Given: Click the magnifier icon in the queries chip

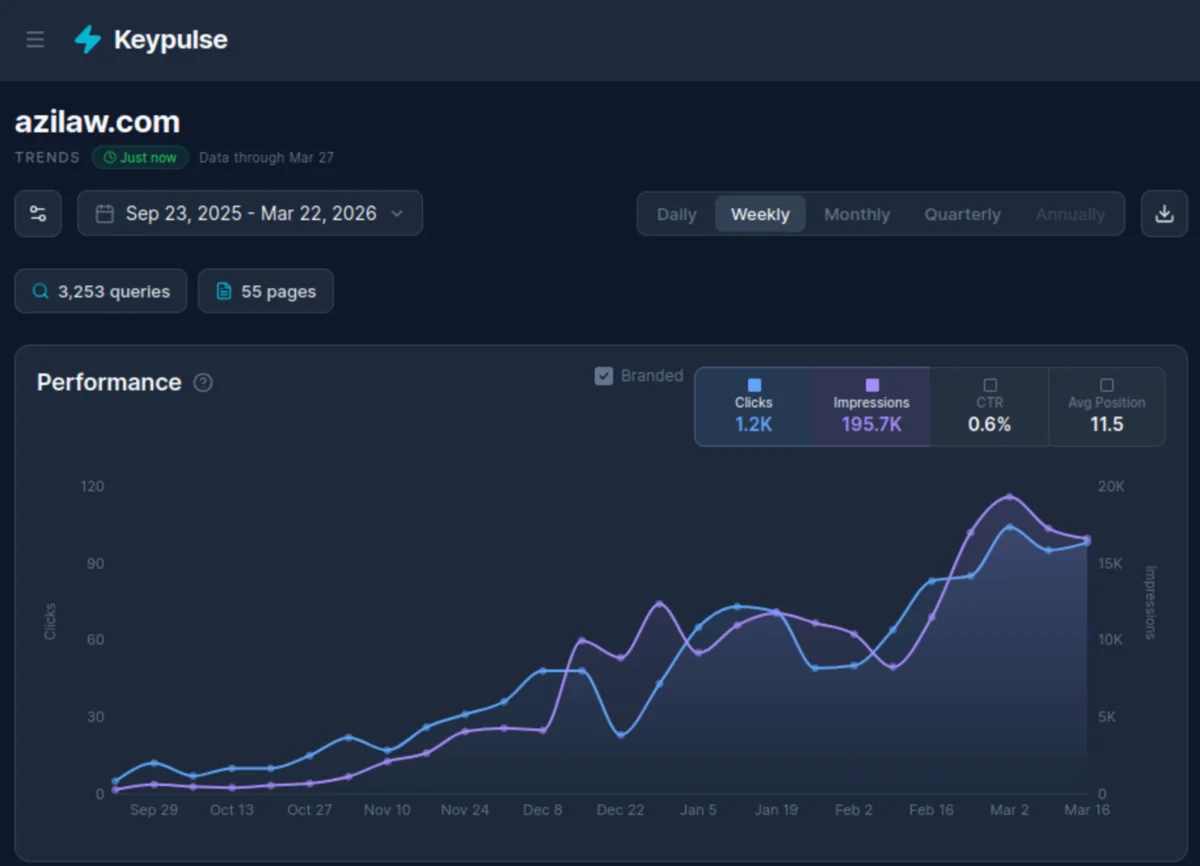Looking at the screenshot, I should (x=40, y=291).
